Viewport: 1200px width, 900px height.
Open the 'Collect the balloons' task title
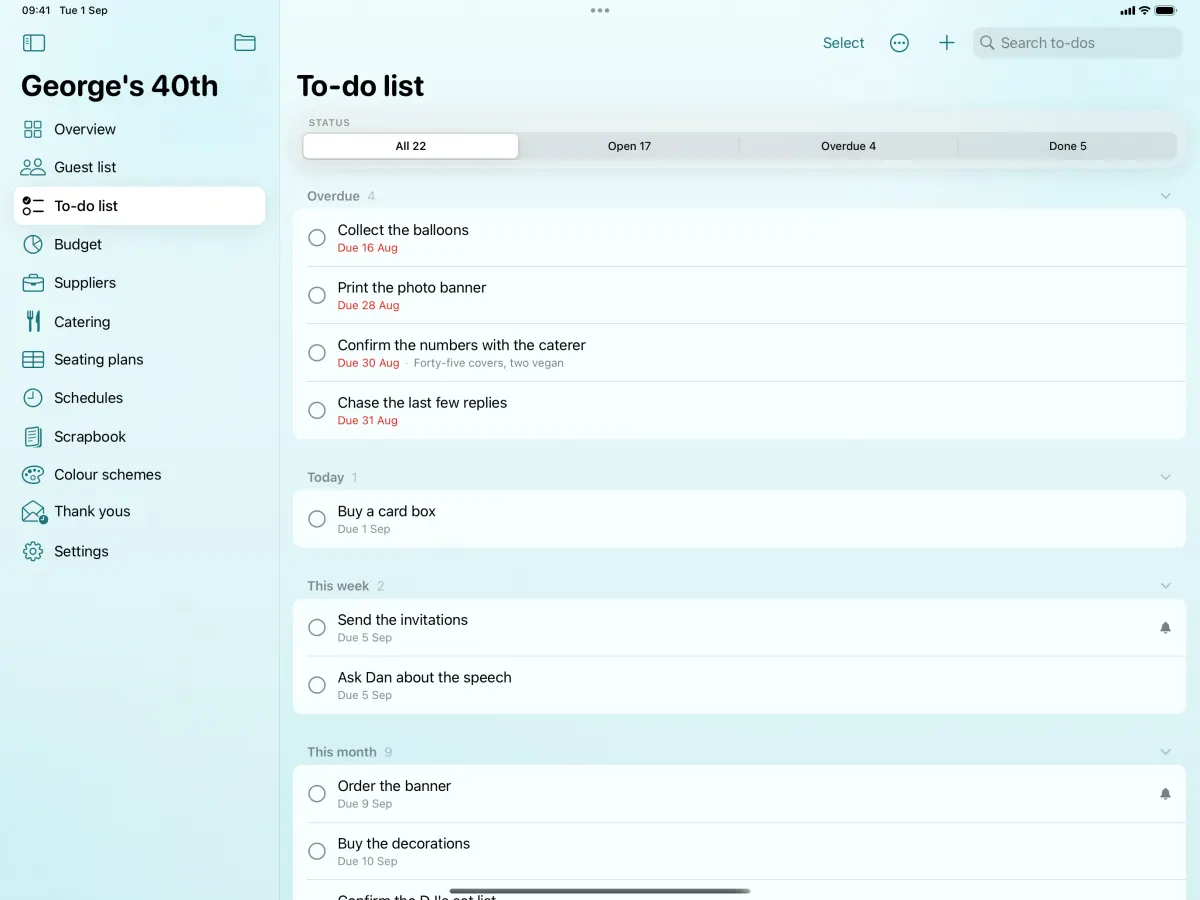coord(403,230)
